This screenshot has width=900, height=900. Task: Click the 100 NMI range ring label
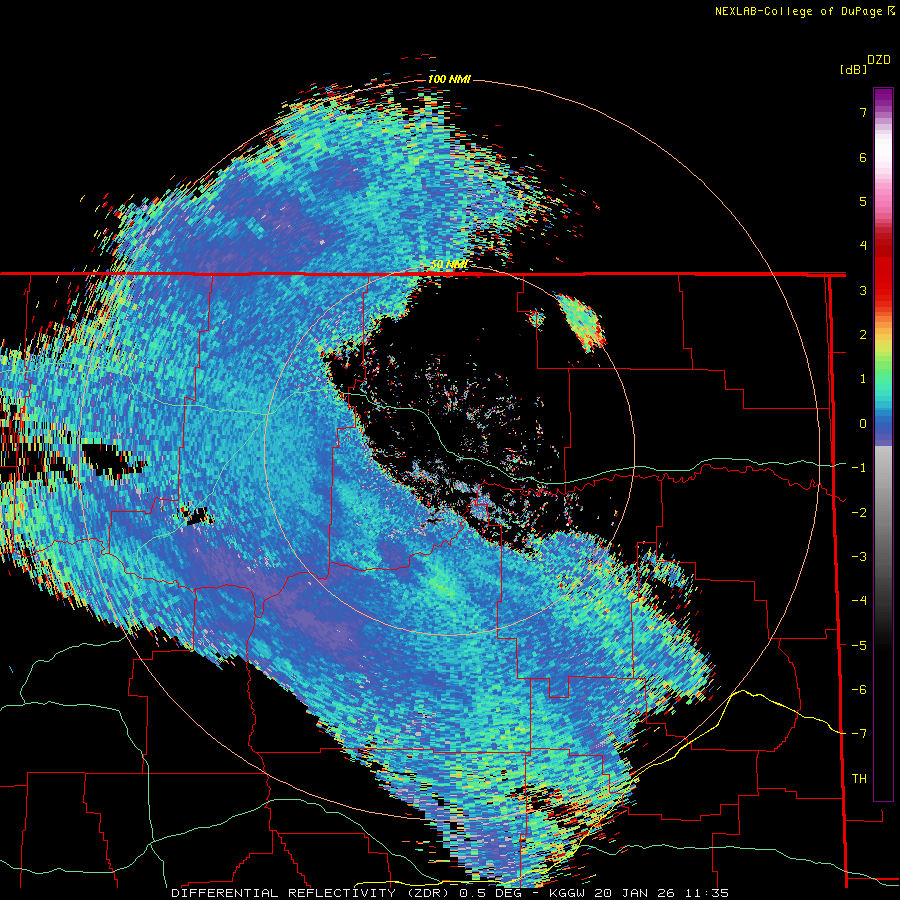[449, 79]
